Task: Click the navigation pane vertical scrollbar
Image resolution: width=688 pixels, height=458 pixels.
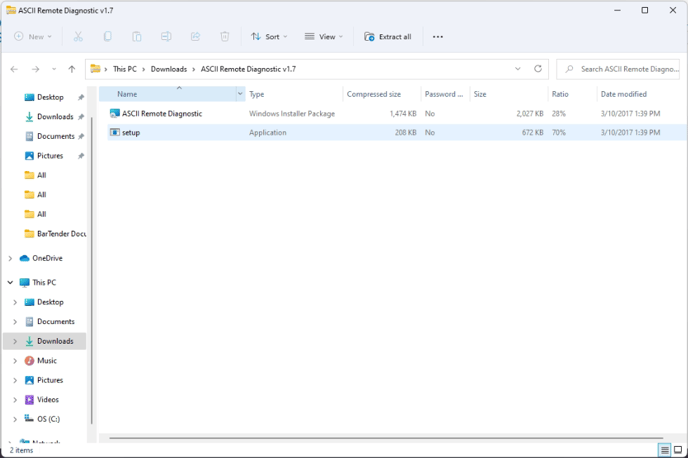Action: tap(92, 270)
